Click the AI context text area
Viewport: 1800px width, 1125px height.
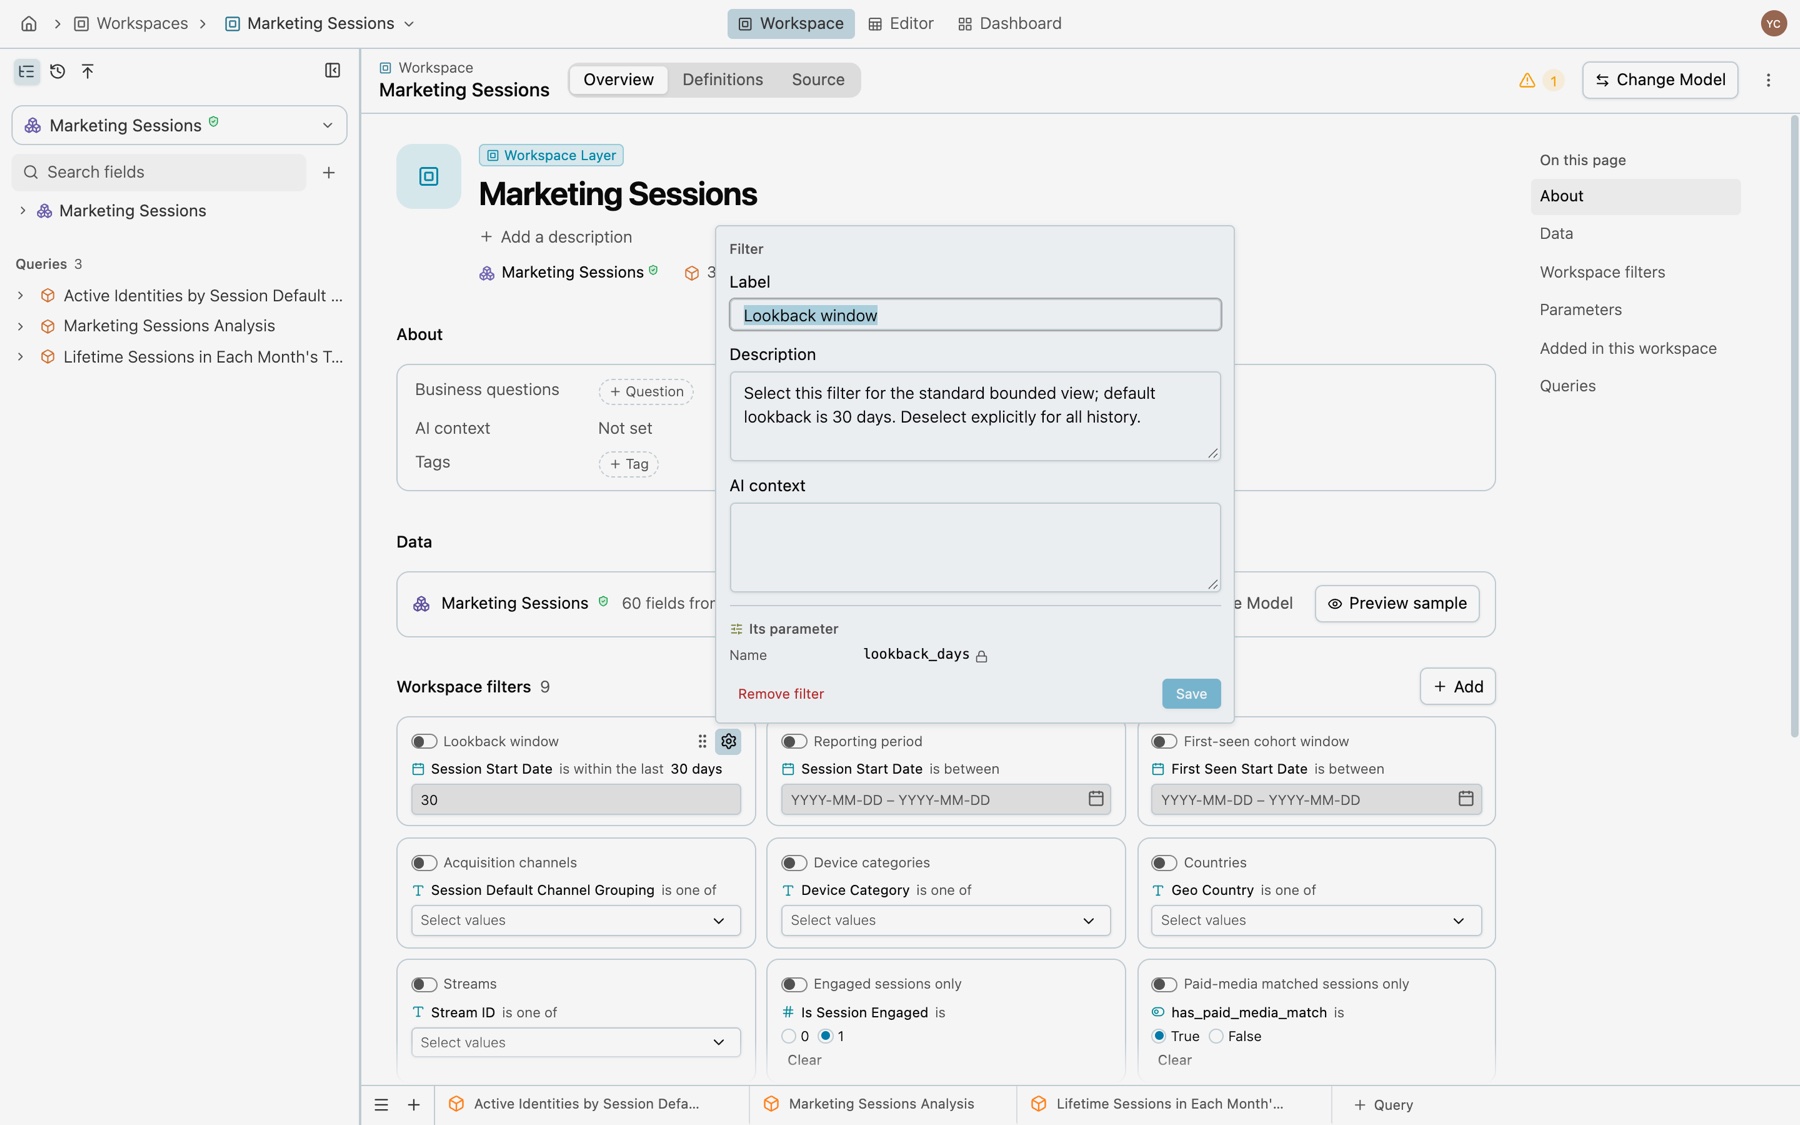click(975, 547)
